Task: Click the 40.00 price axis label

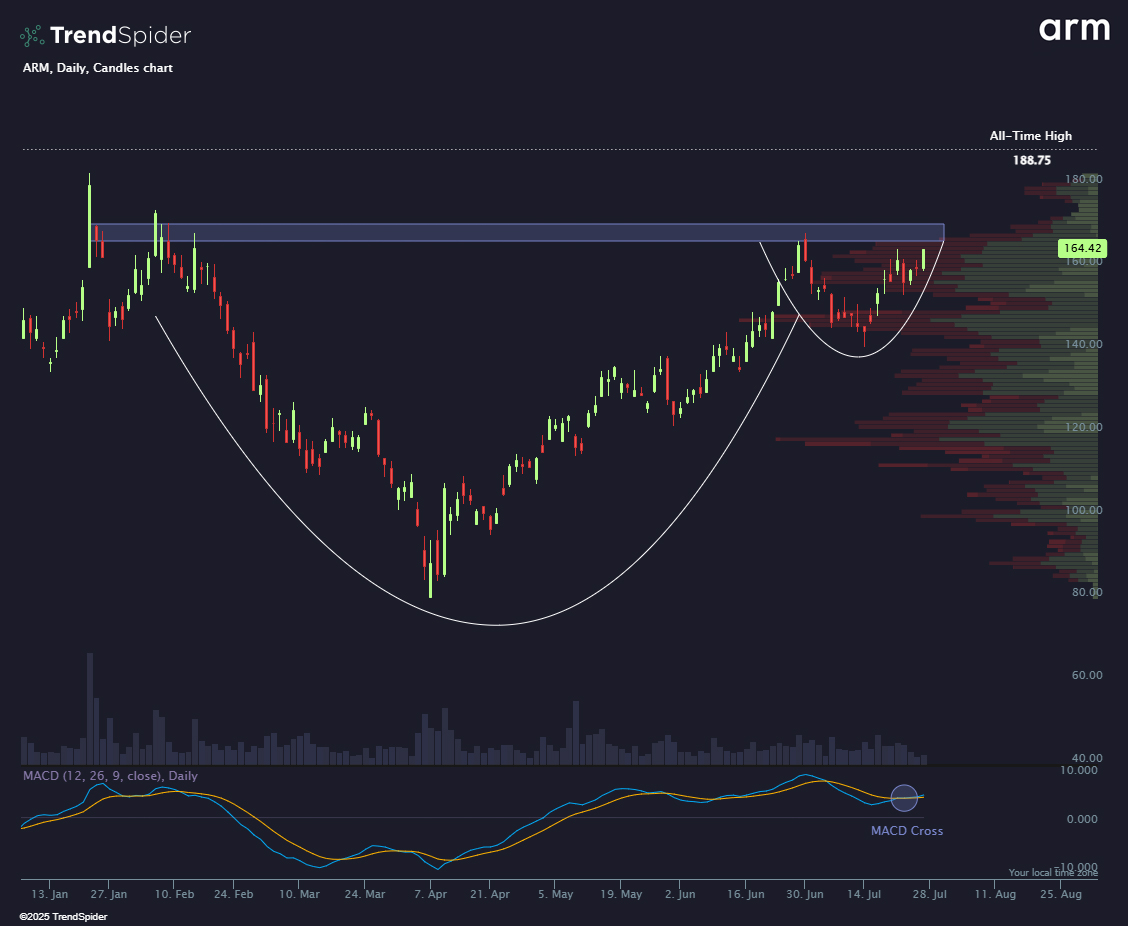Action: [1086, 758]
